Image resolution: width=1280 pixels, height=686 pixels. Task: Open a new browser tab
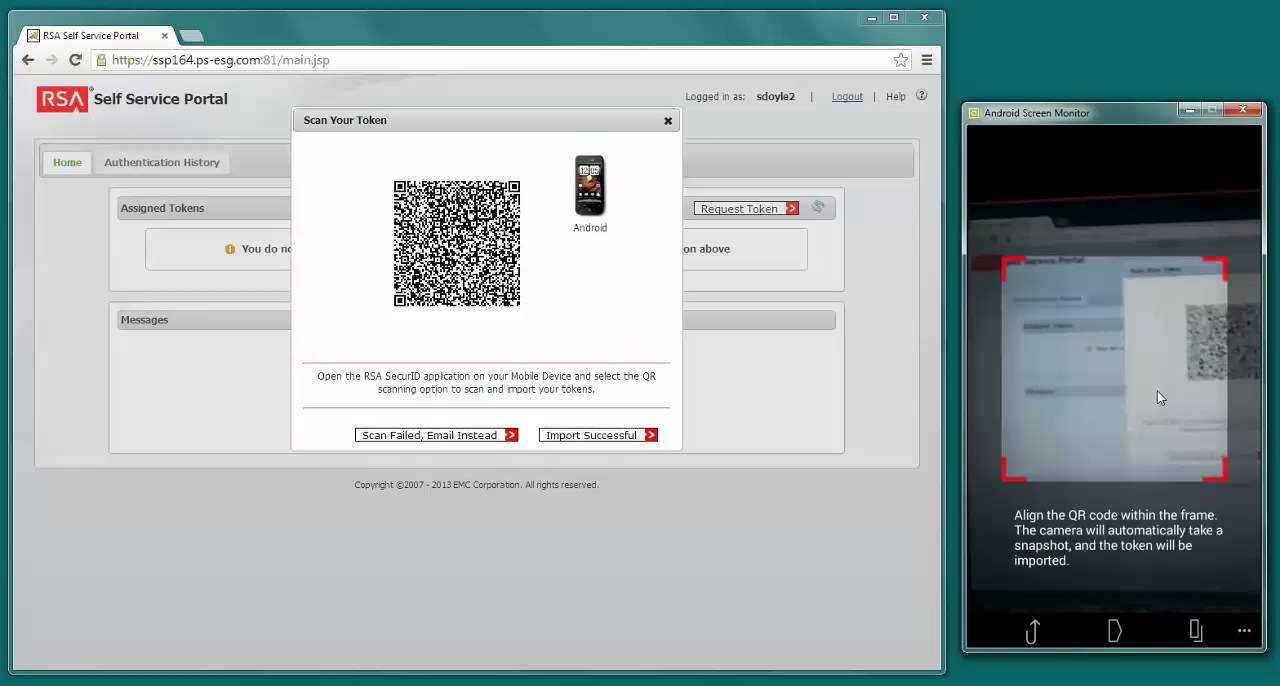(191, 36)
